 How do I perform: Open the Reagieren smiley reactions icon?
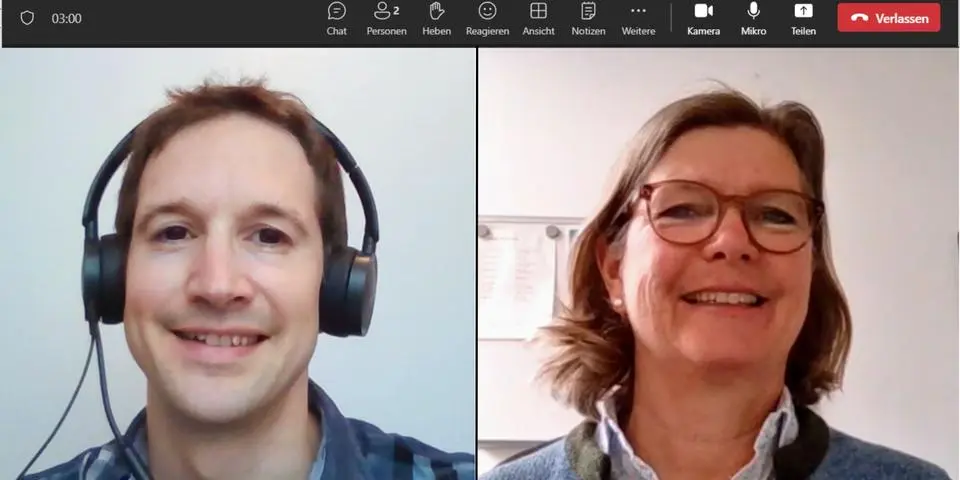pos(487,11)
